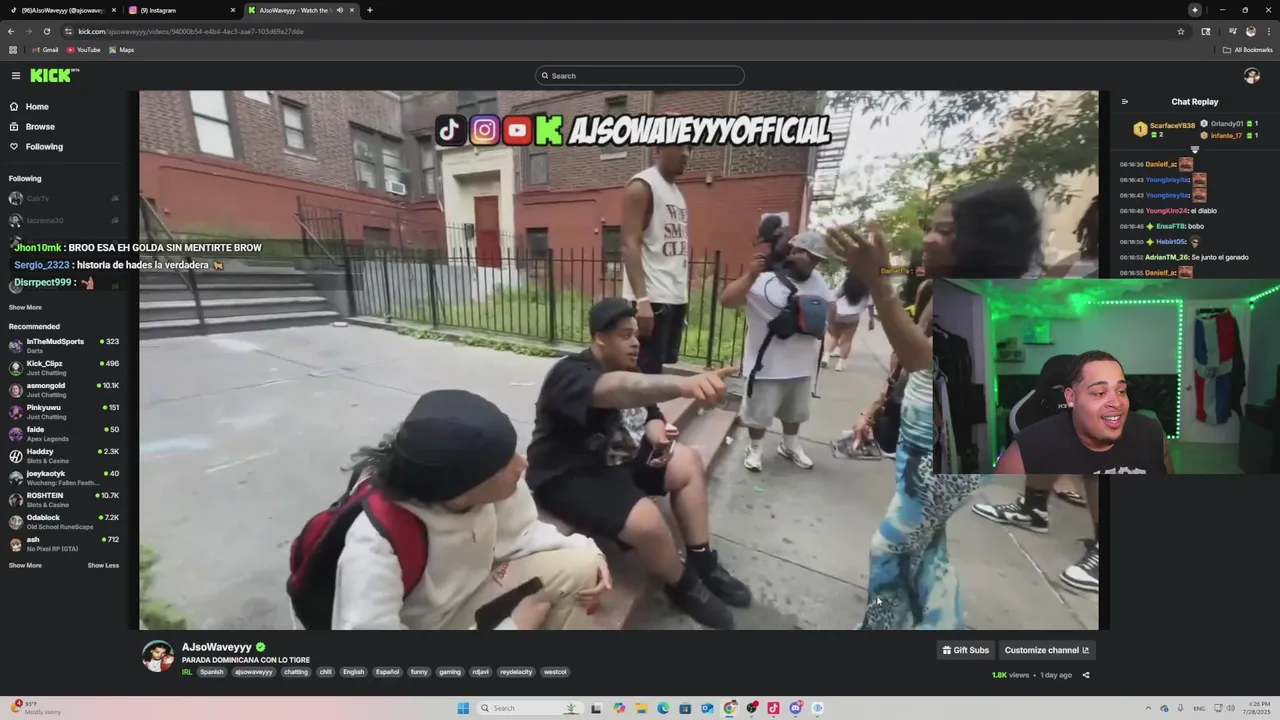This screenshot has width=1280, height=720.
Task: Show more followed channels
Action: 25,308
